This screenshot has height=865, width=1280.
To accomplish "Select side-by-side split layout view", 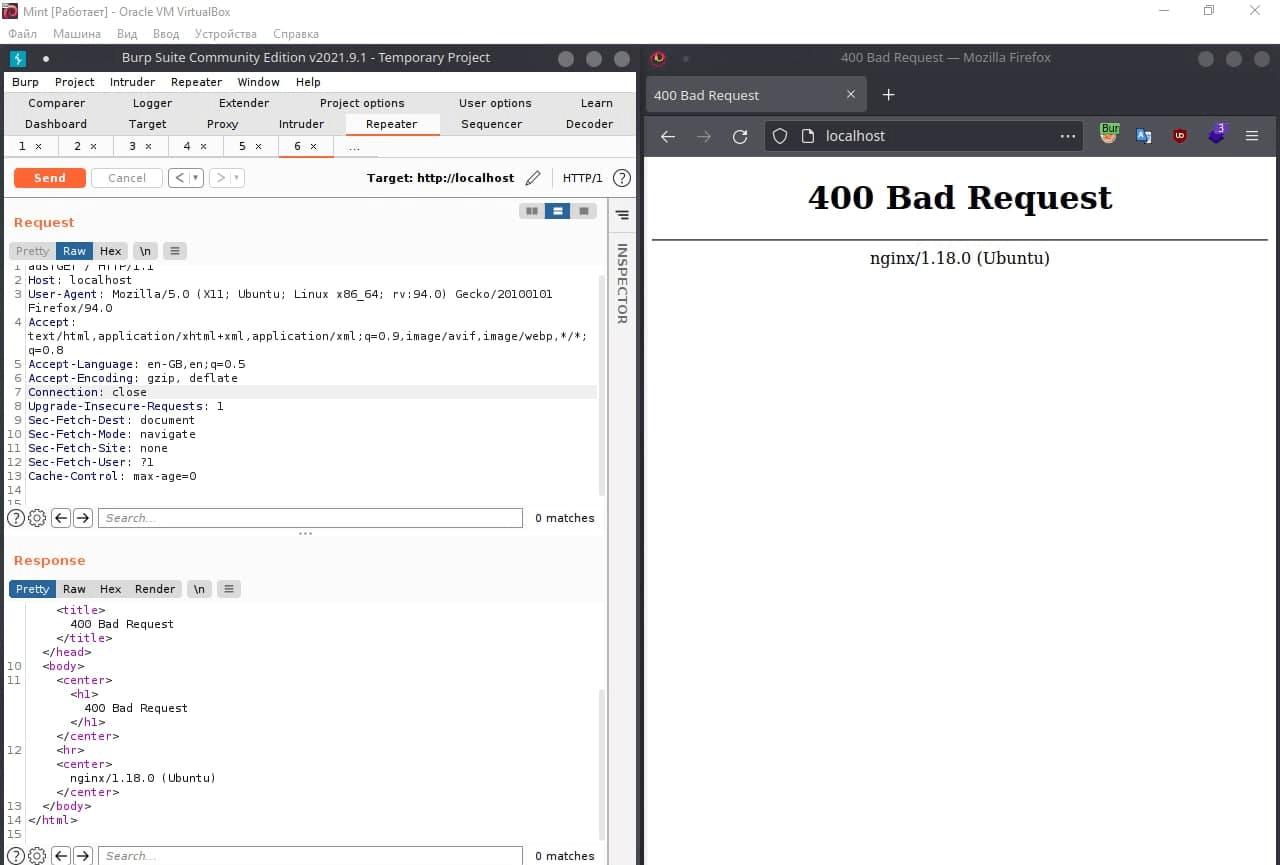I will pyautogui.click(x=532, y=211).
